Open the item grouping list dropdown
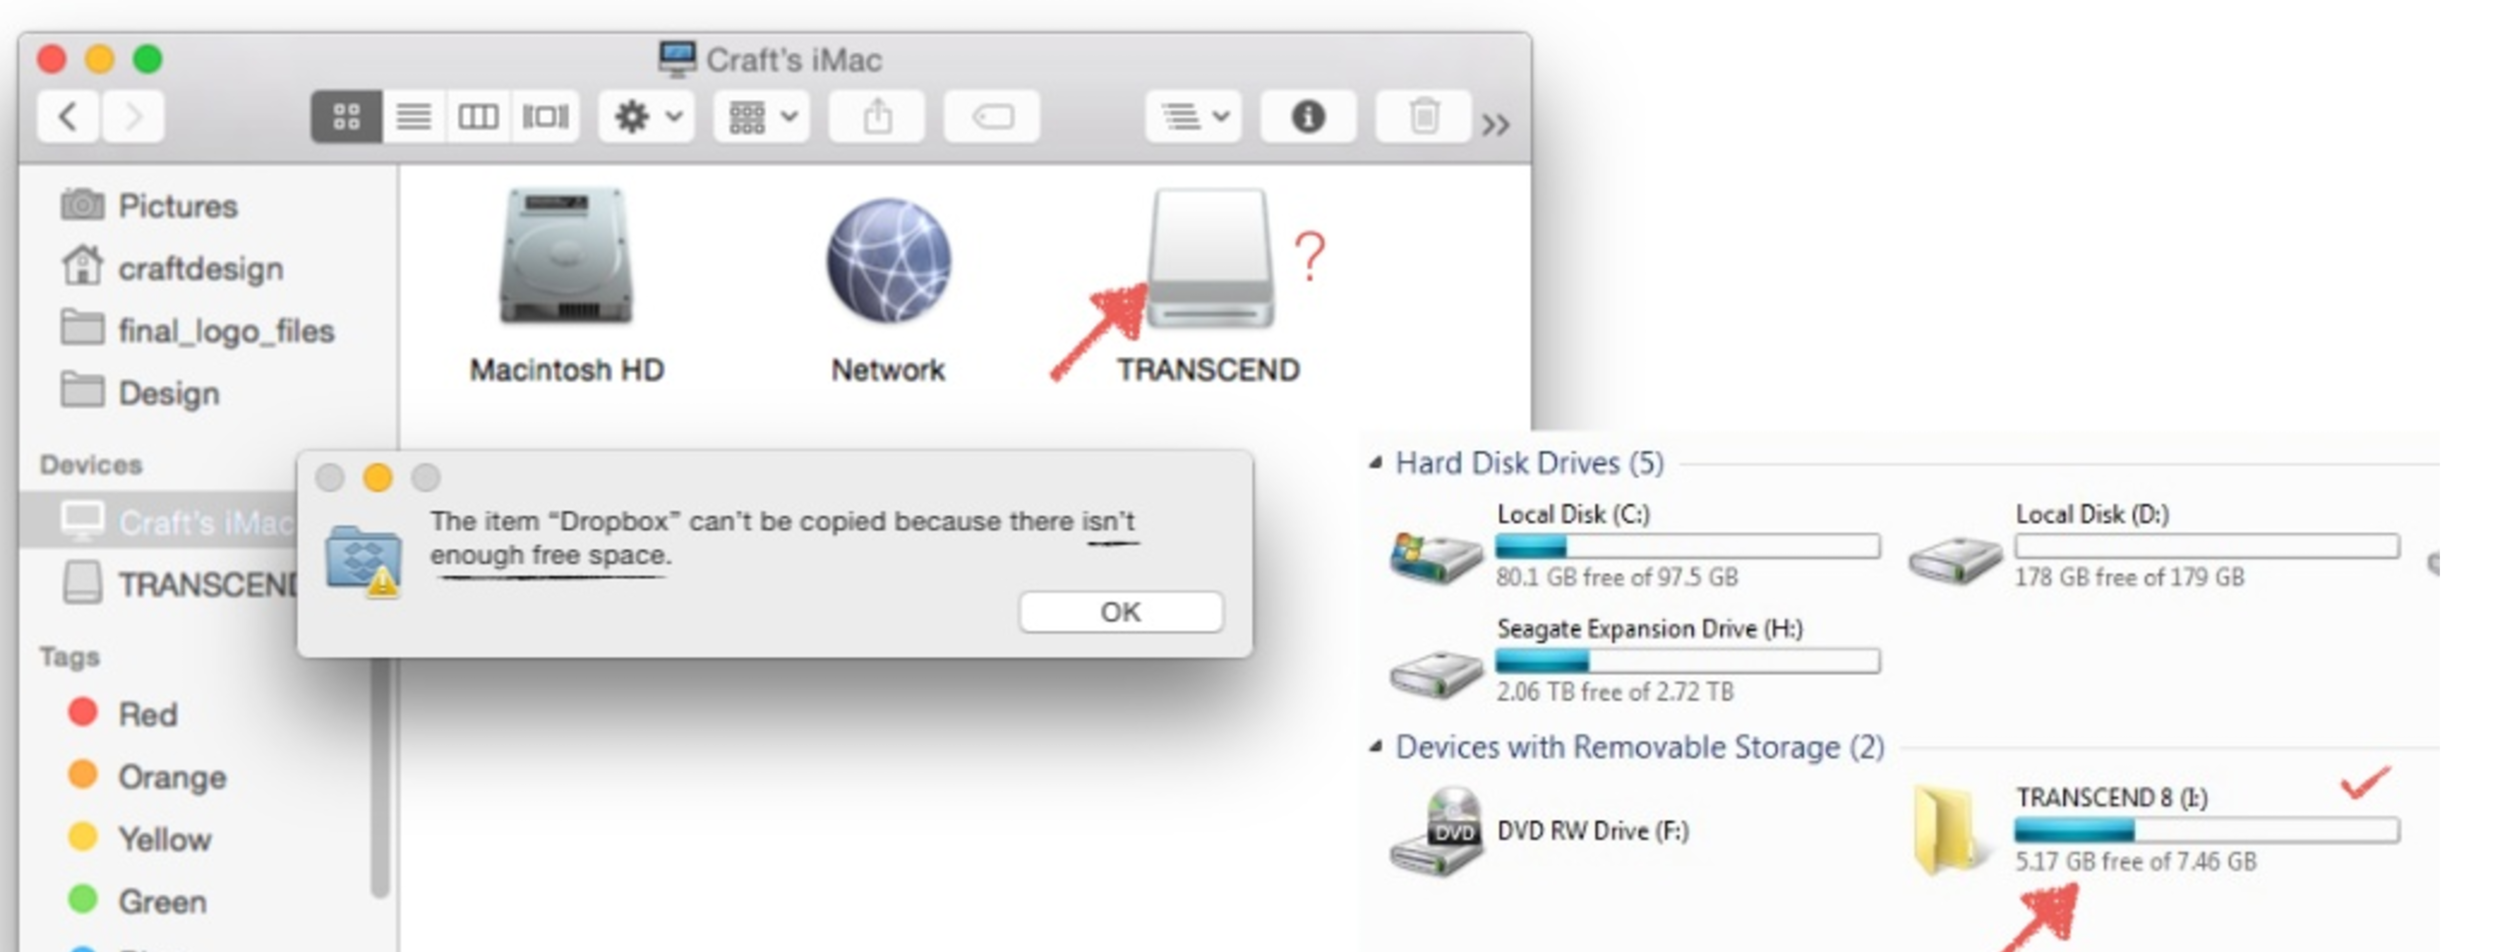Screen dimensions: 2500x952 [1193, 117]
